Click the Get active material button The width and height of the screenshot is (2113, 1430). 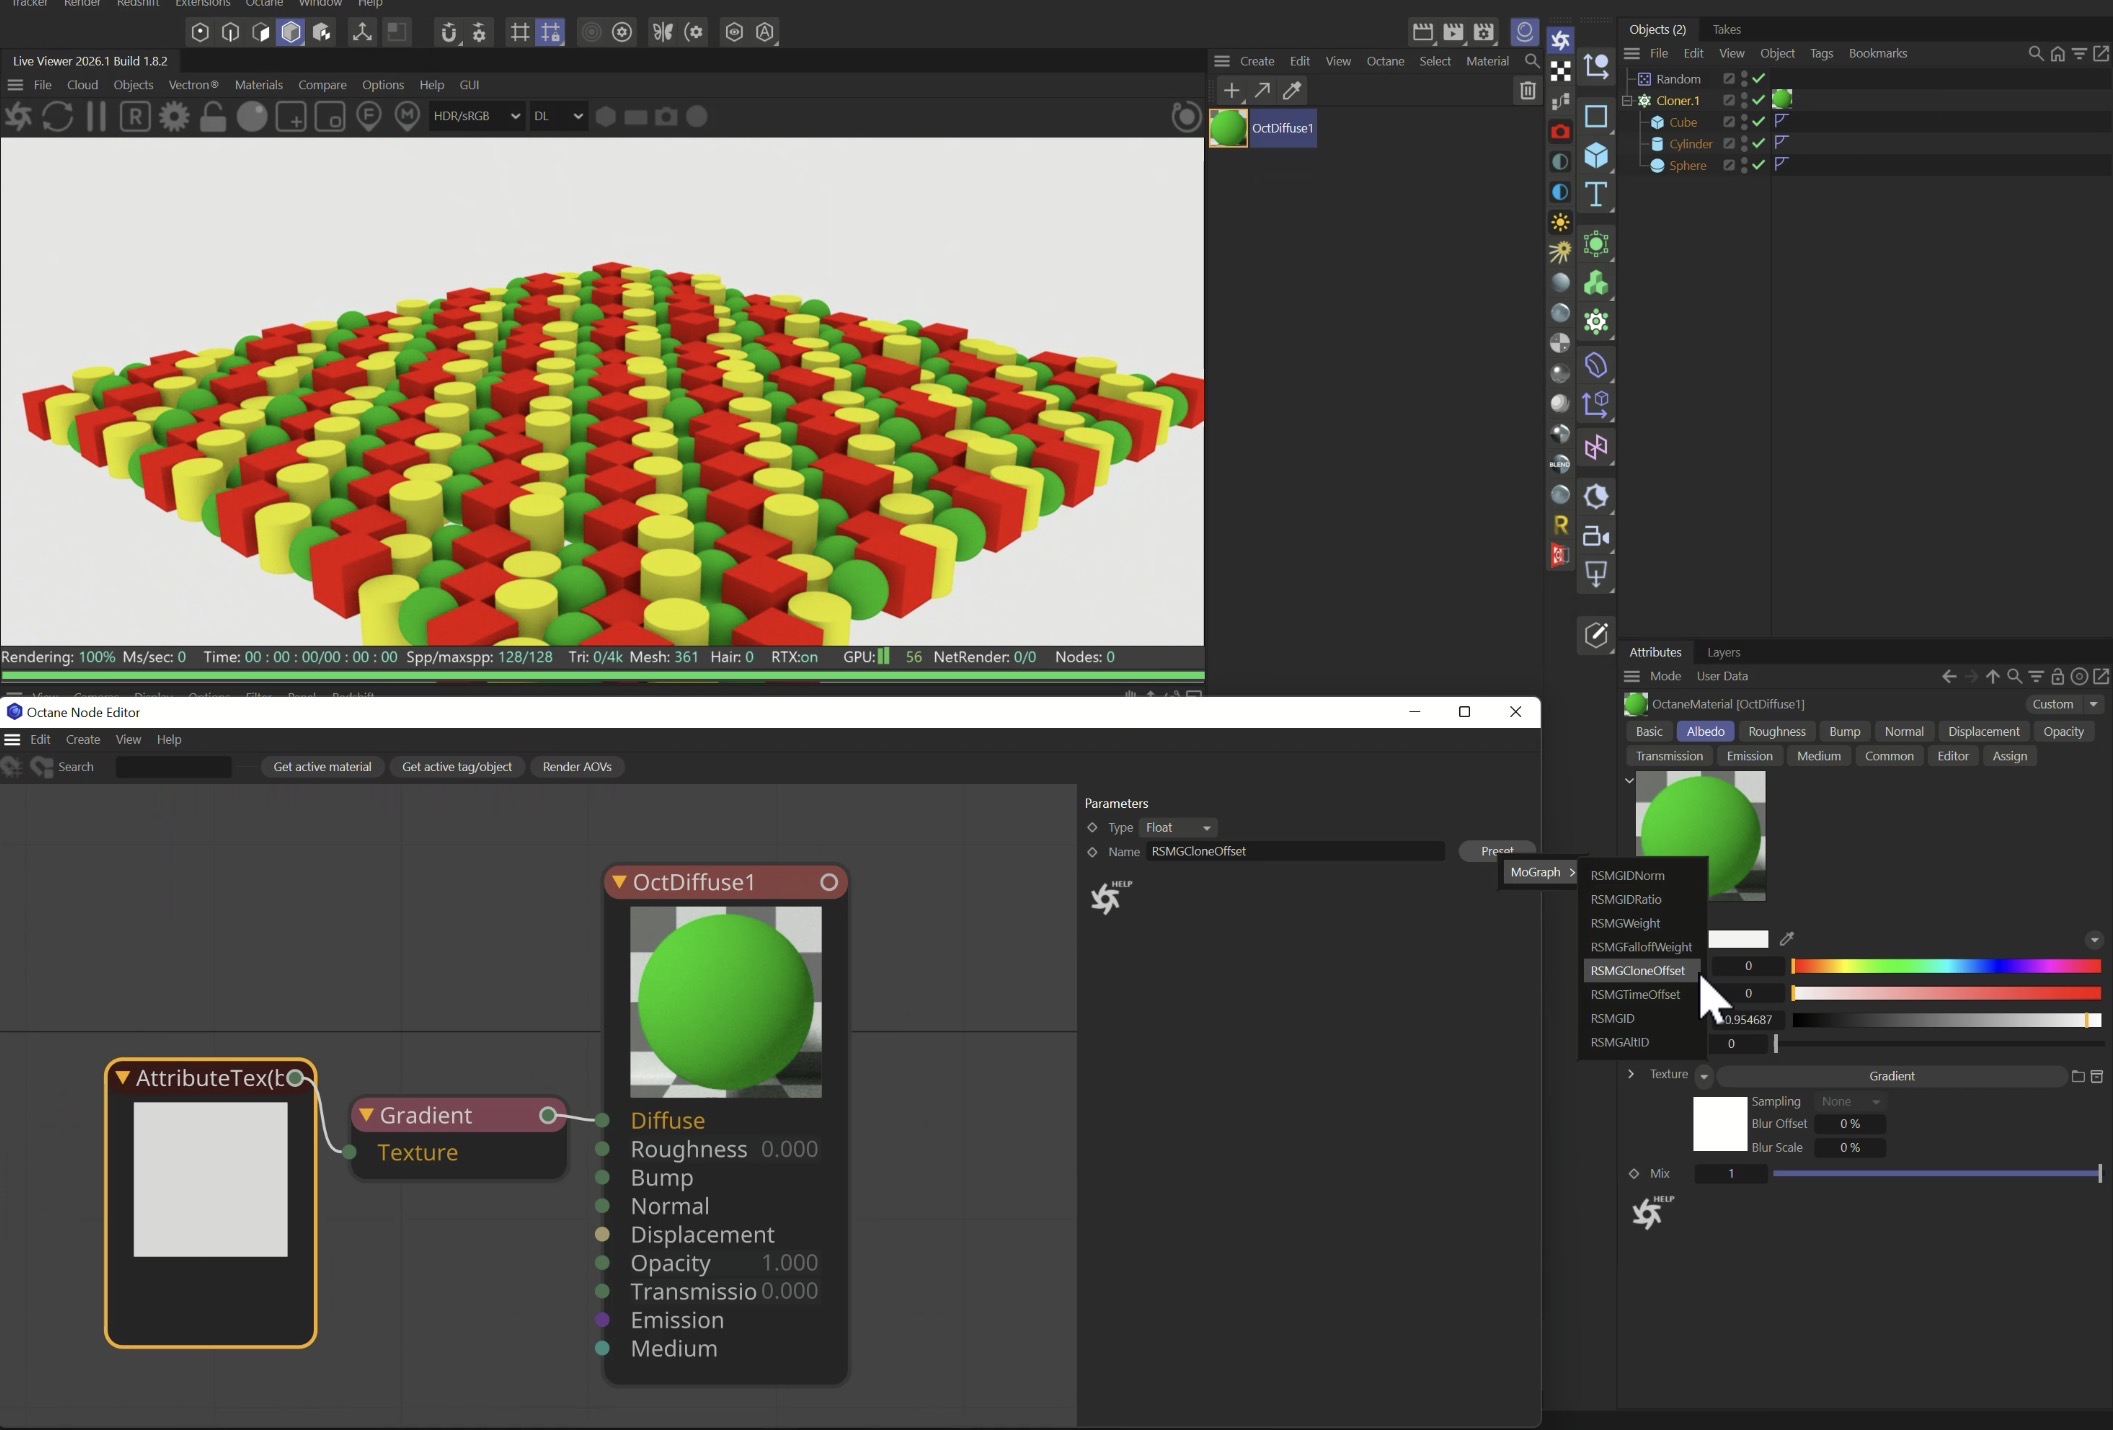point(322,767)
